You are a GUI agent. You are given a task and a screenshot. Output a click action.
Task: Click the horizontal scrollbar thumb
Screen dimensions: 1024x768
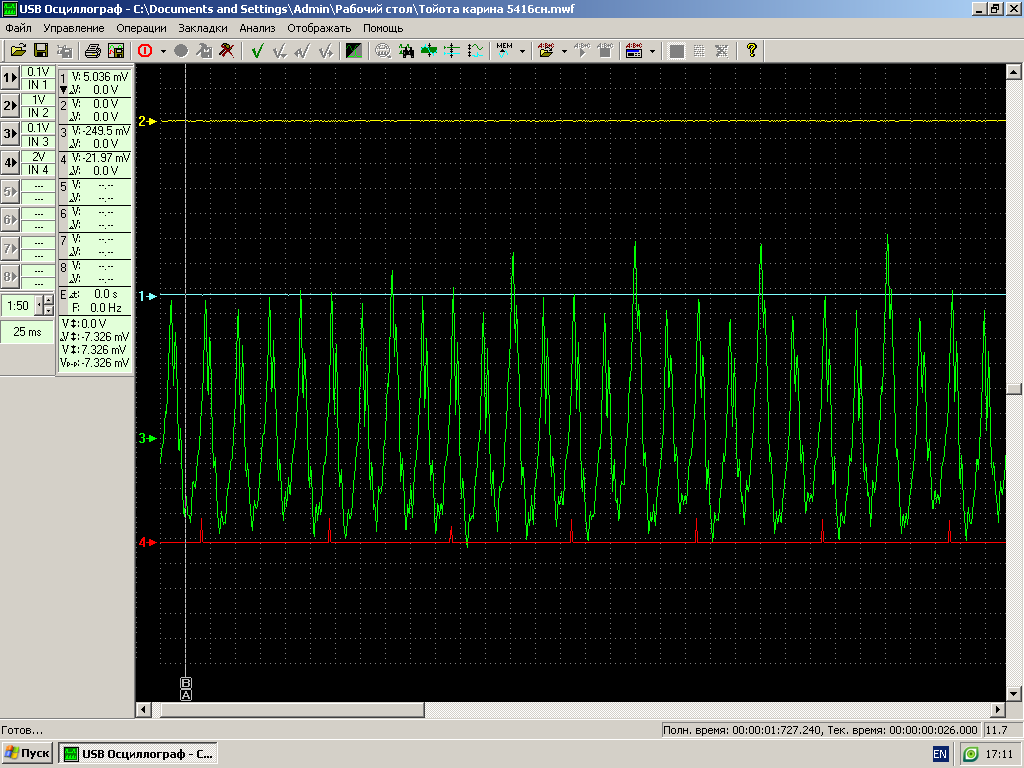pyautogui.click(x=293, y=709)
